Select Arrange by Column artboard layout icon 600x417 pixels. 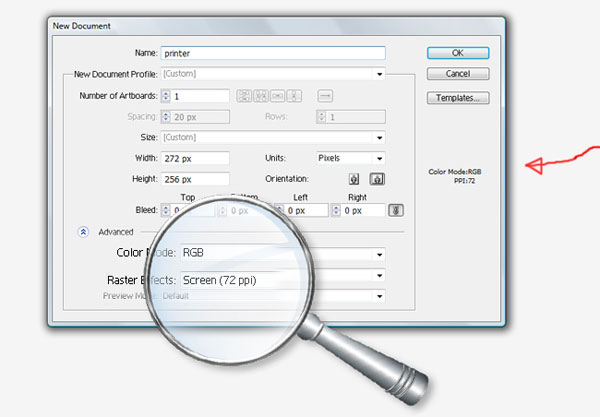[294, 96]
